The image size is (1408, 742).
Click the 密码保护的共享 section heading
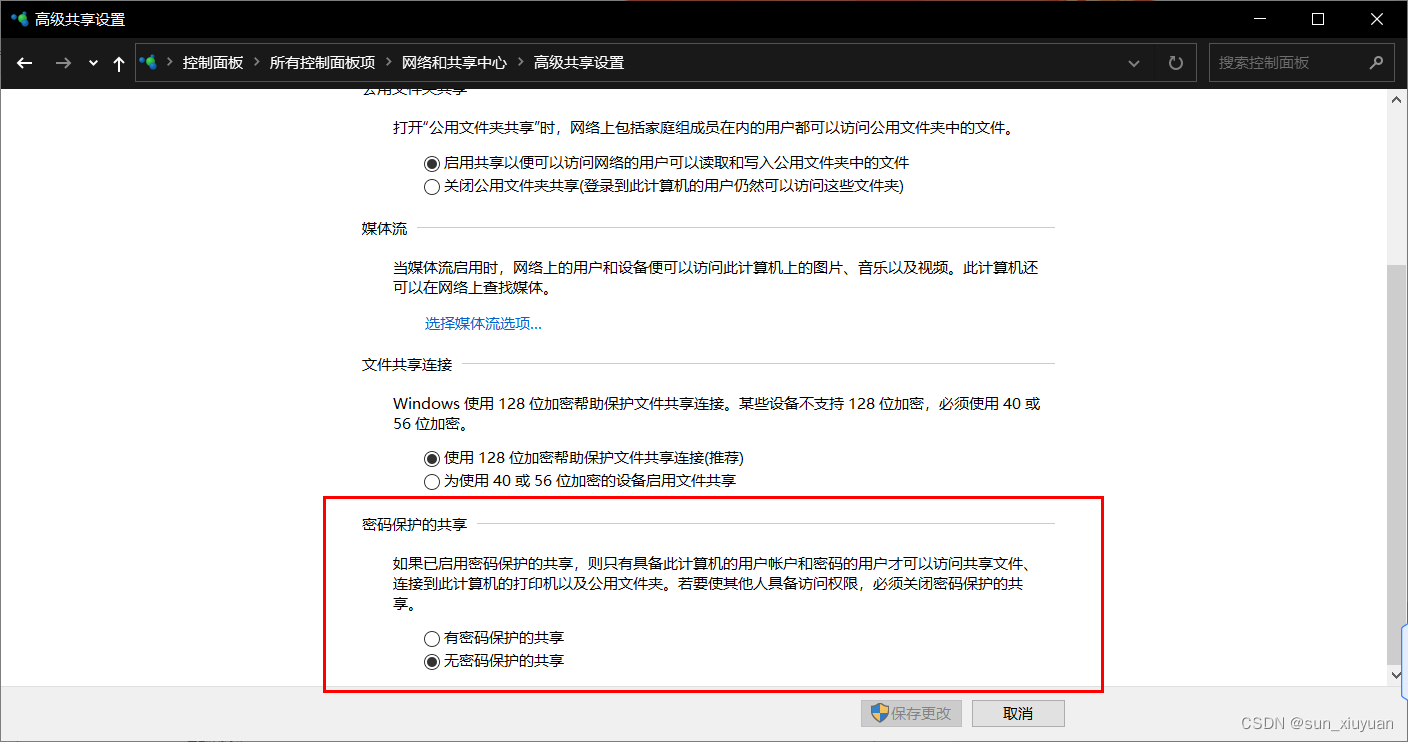point(414,523)
